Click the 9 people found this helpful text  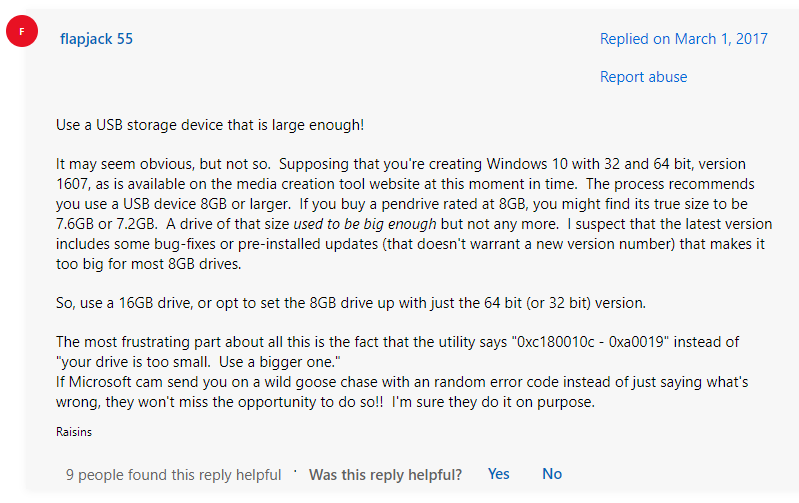(x=173, y=474)
